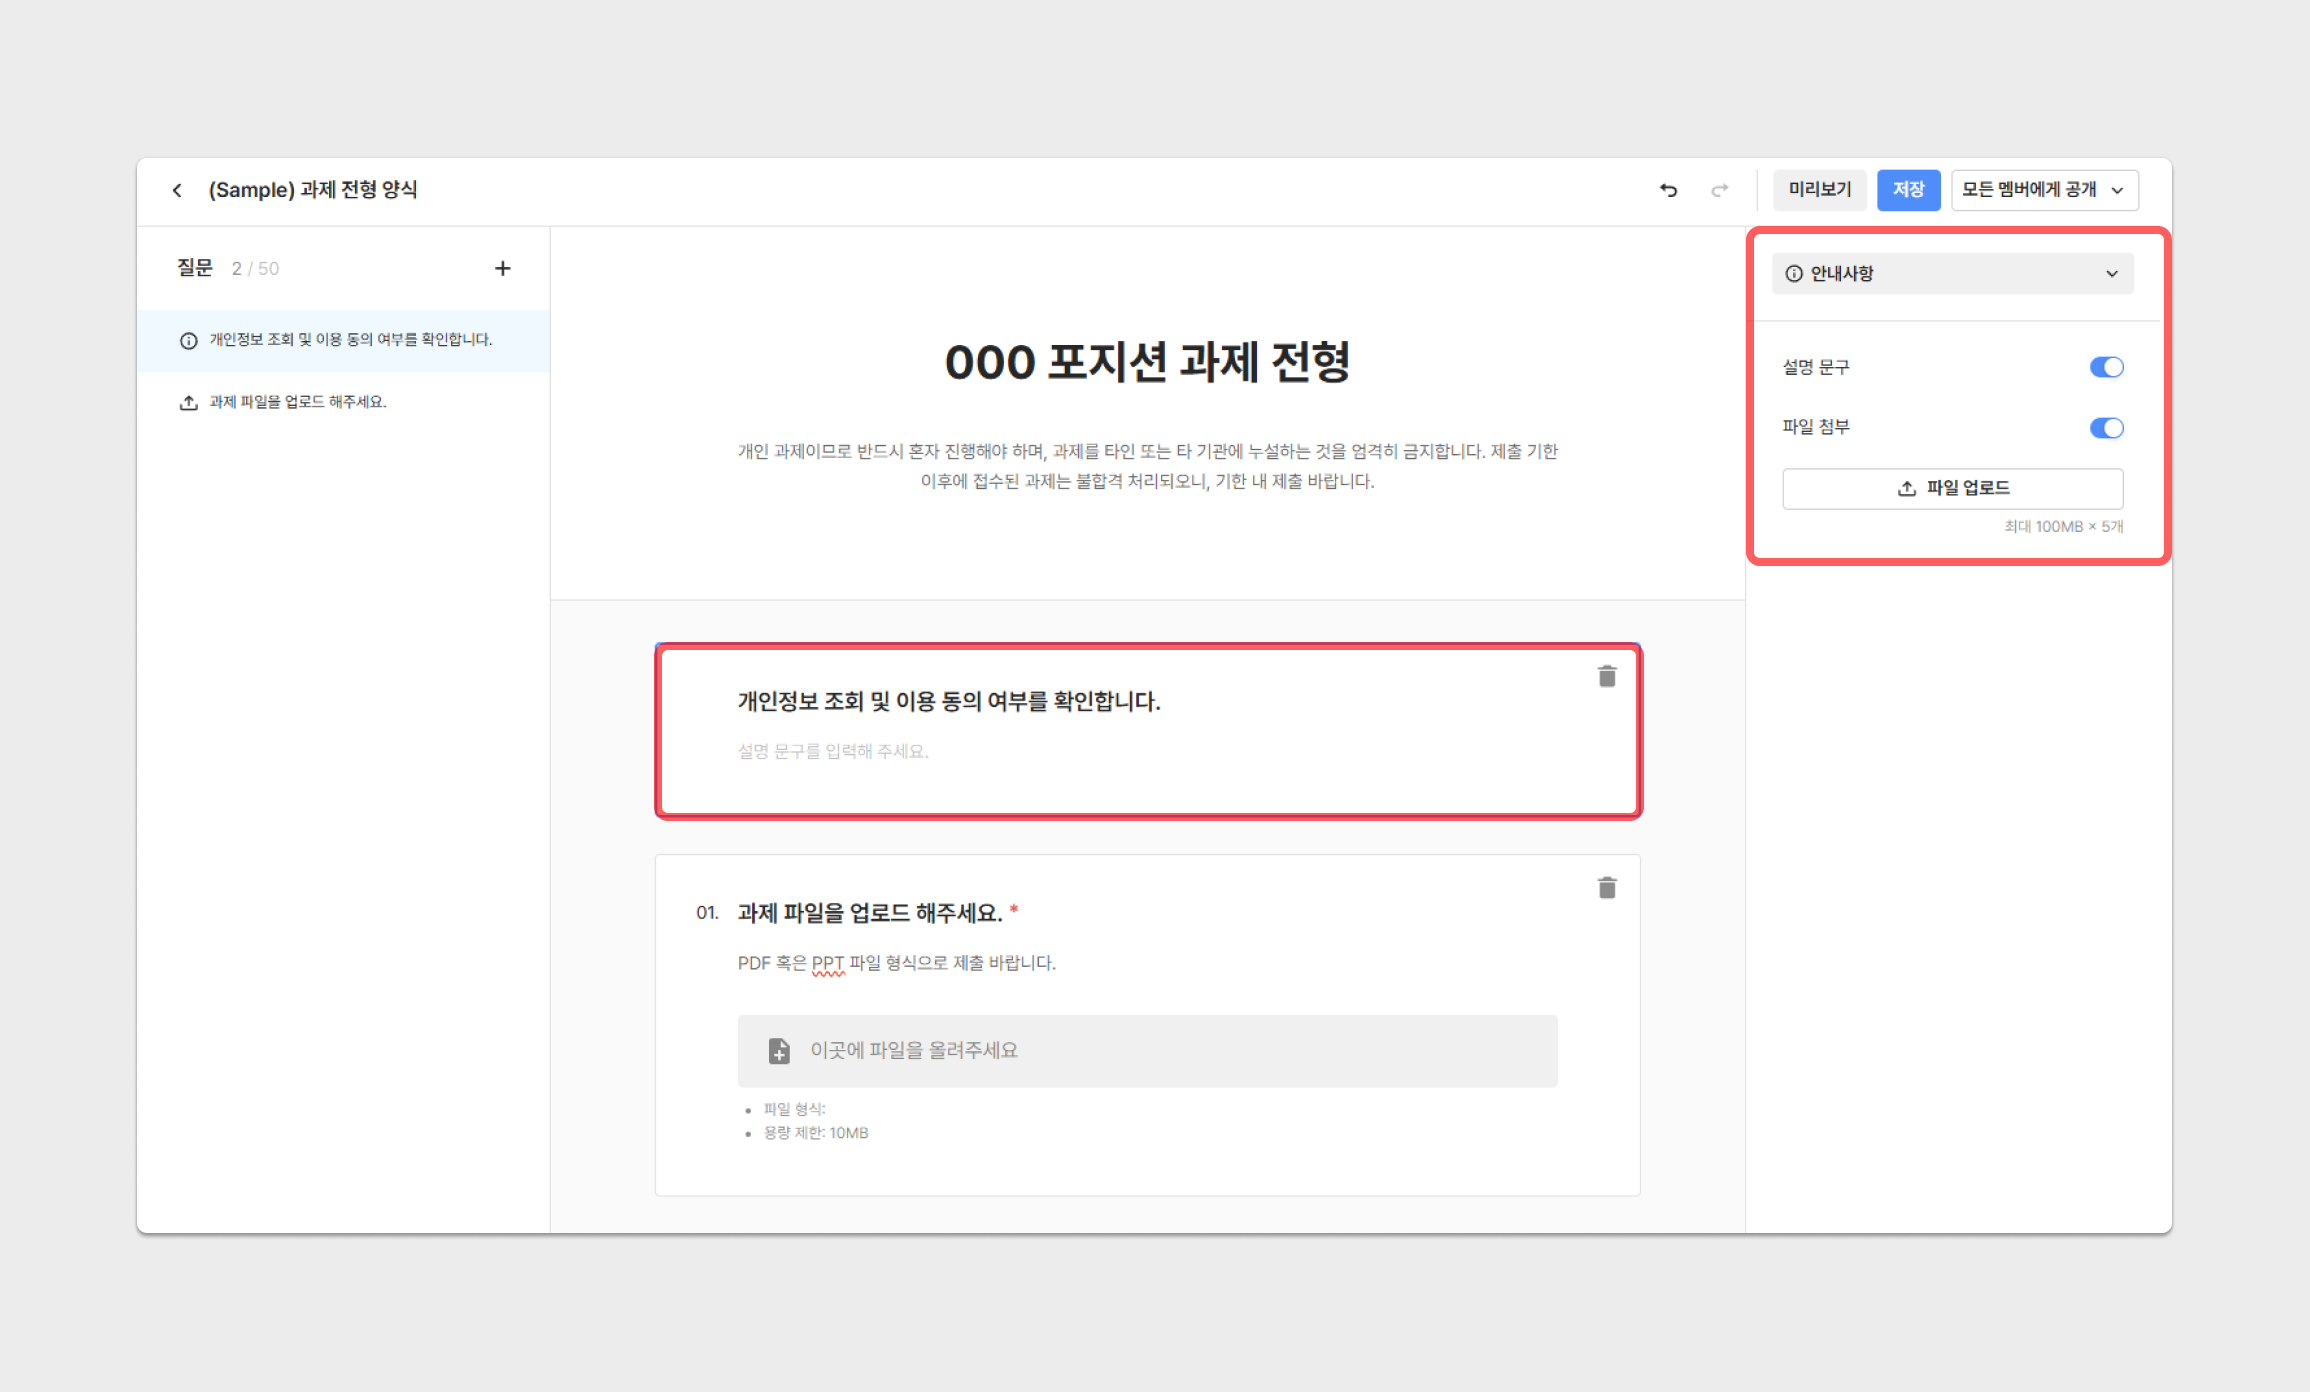This screenshot has height=1392, width=2310.
Task: Click the 000 포지션 과제 전형 title
Action: (1147, 362)
